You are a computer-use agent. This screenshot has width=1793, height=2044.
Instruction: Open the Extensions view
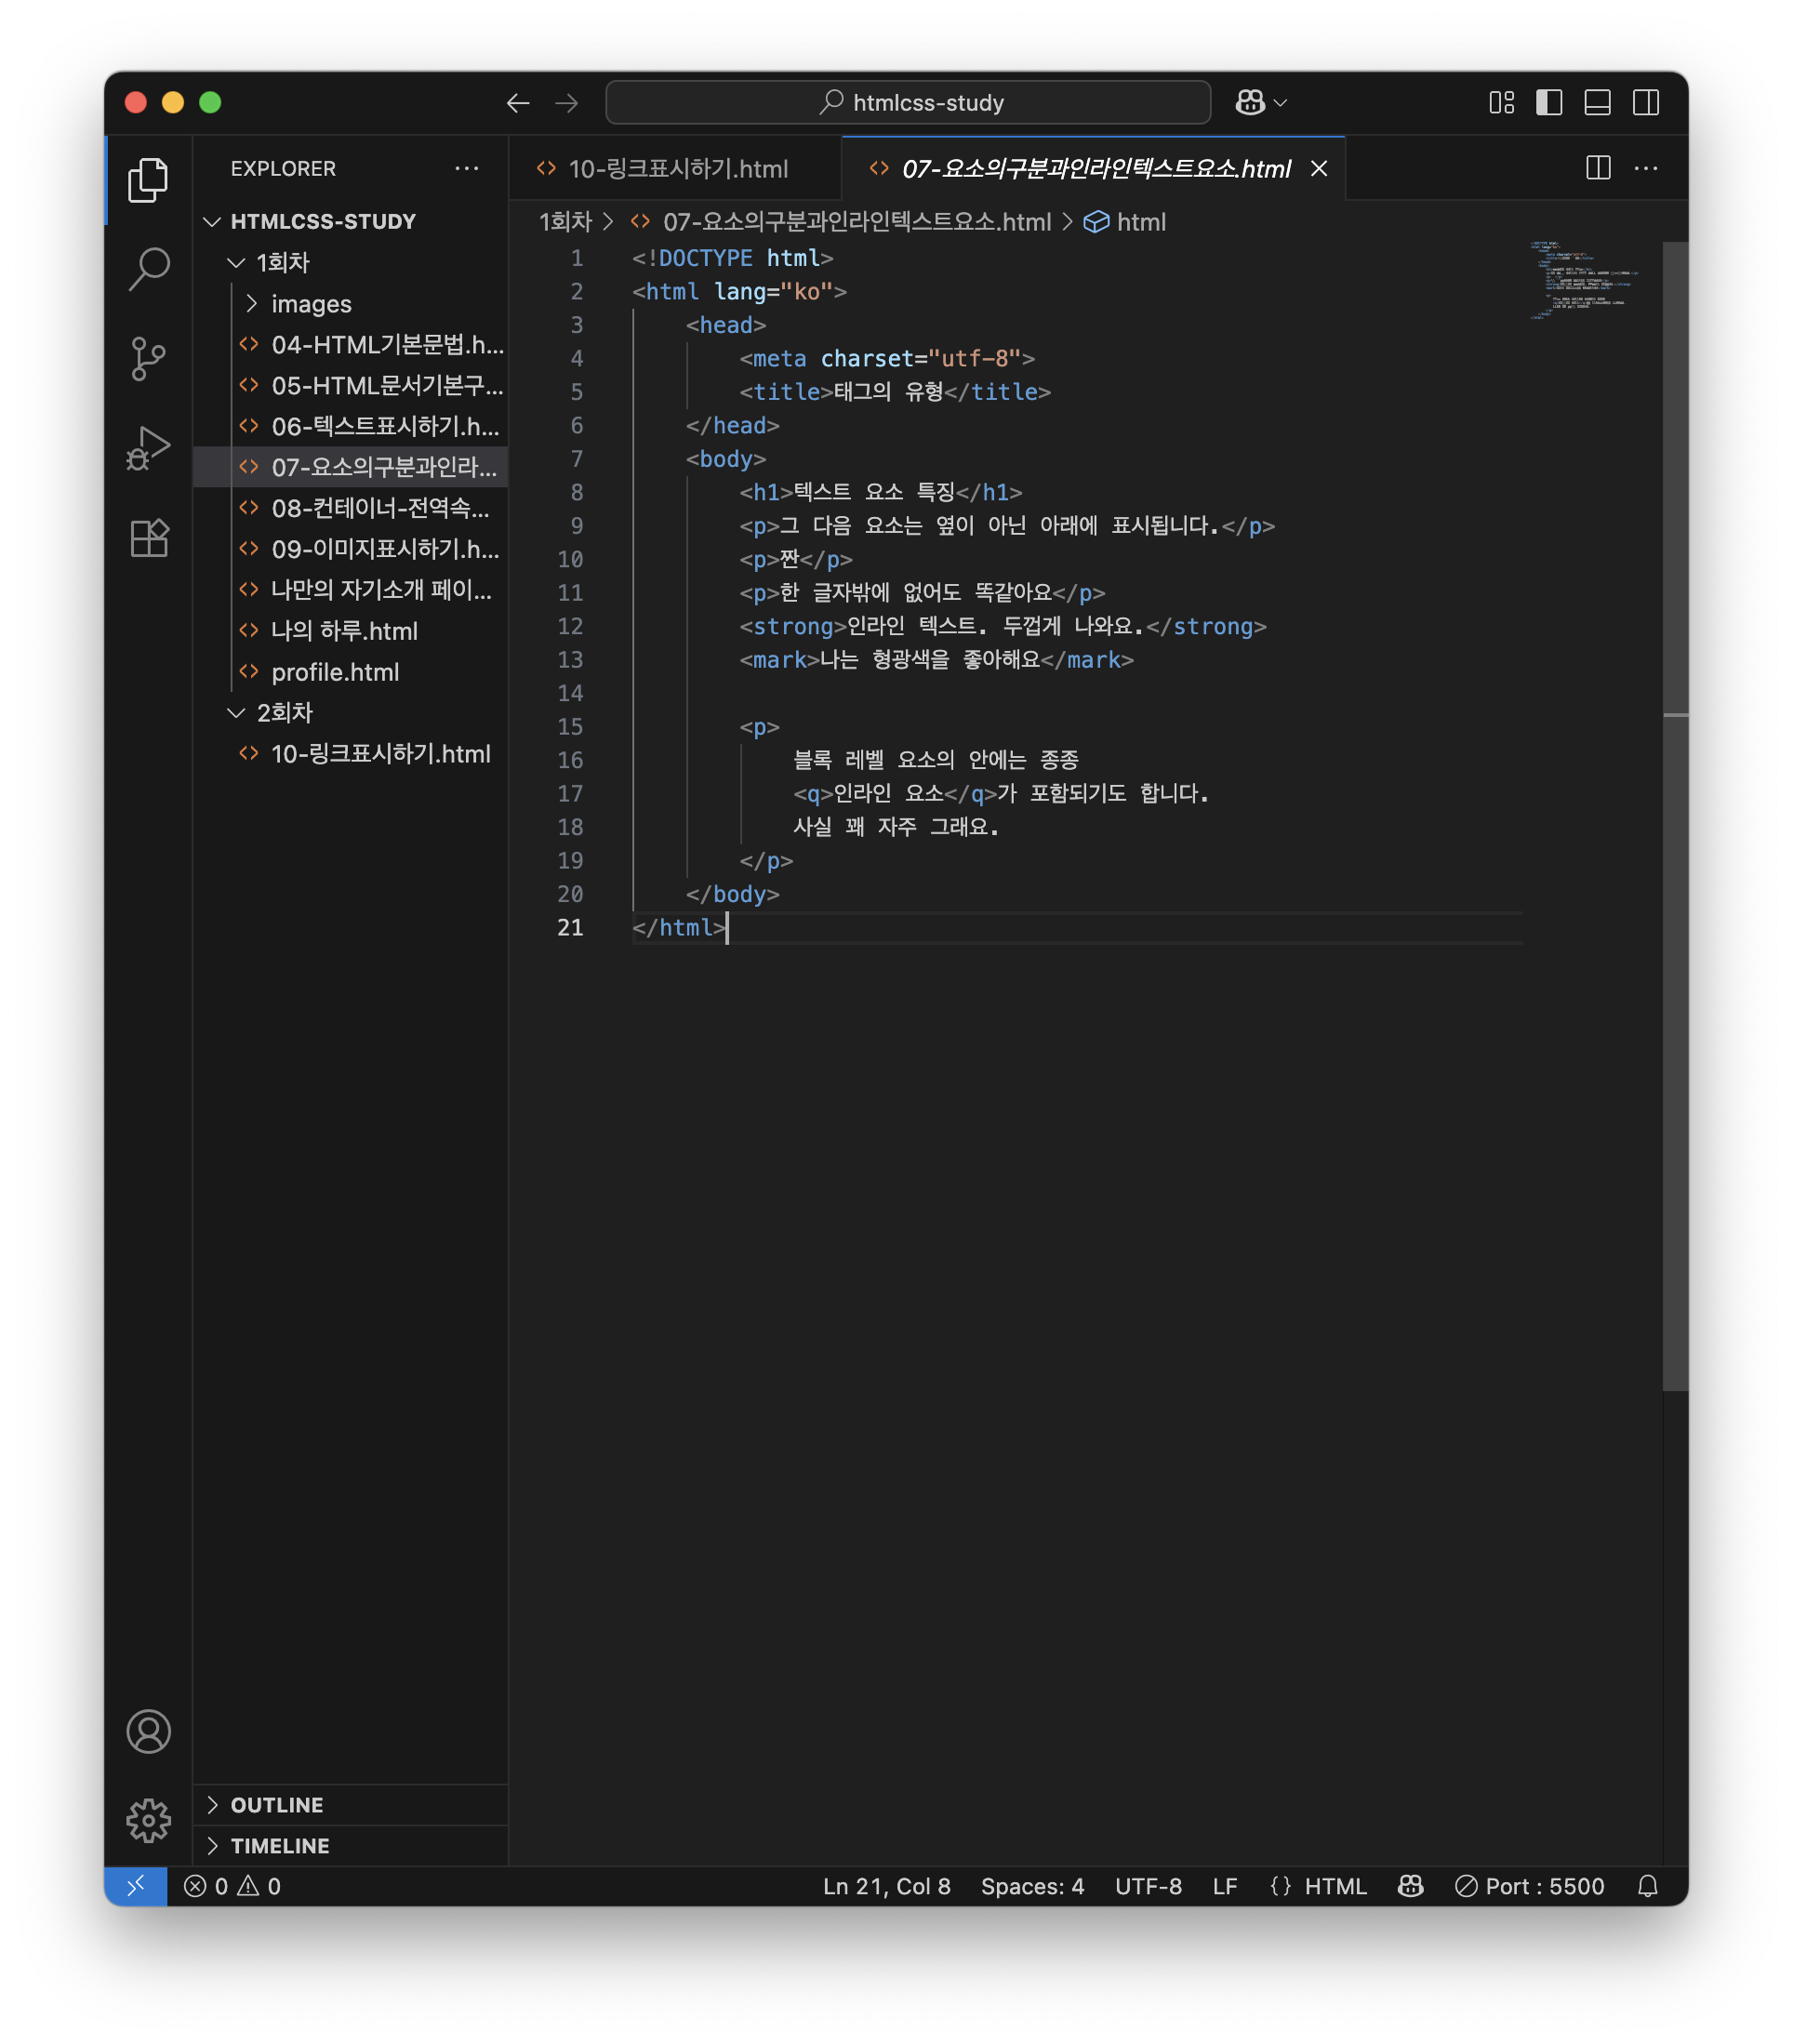point(148,538)
